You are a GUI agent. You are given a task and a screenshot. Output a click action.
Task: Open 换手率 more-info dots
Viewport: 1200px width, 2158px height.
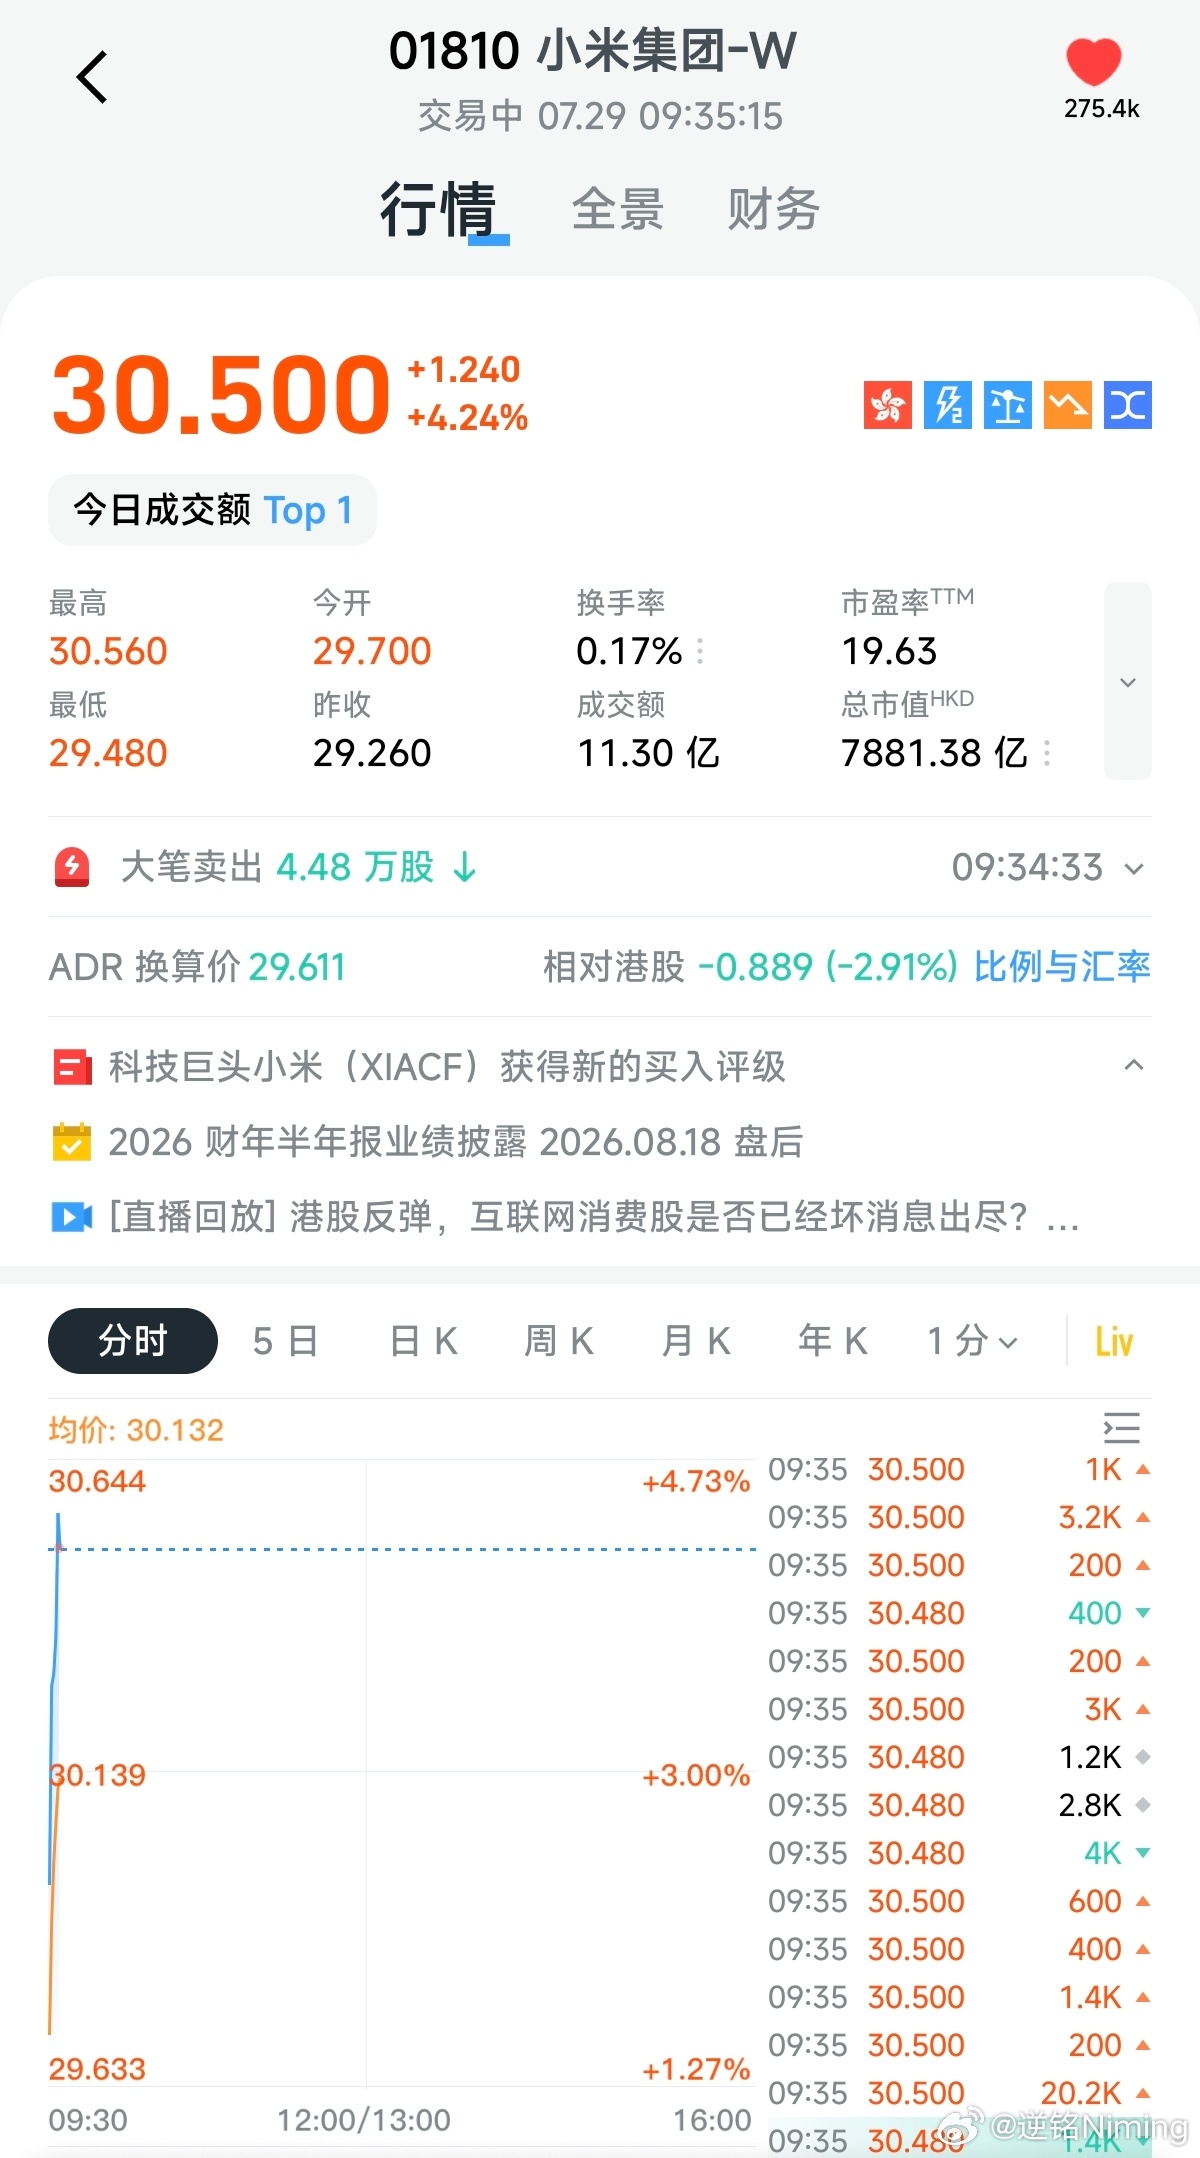pos(700,652)
